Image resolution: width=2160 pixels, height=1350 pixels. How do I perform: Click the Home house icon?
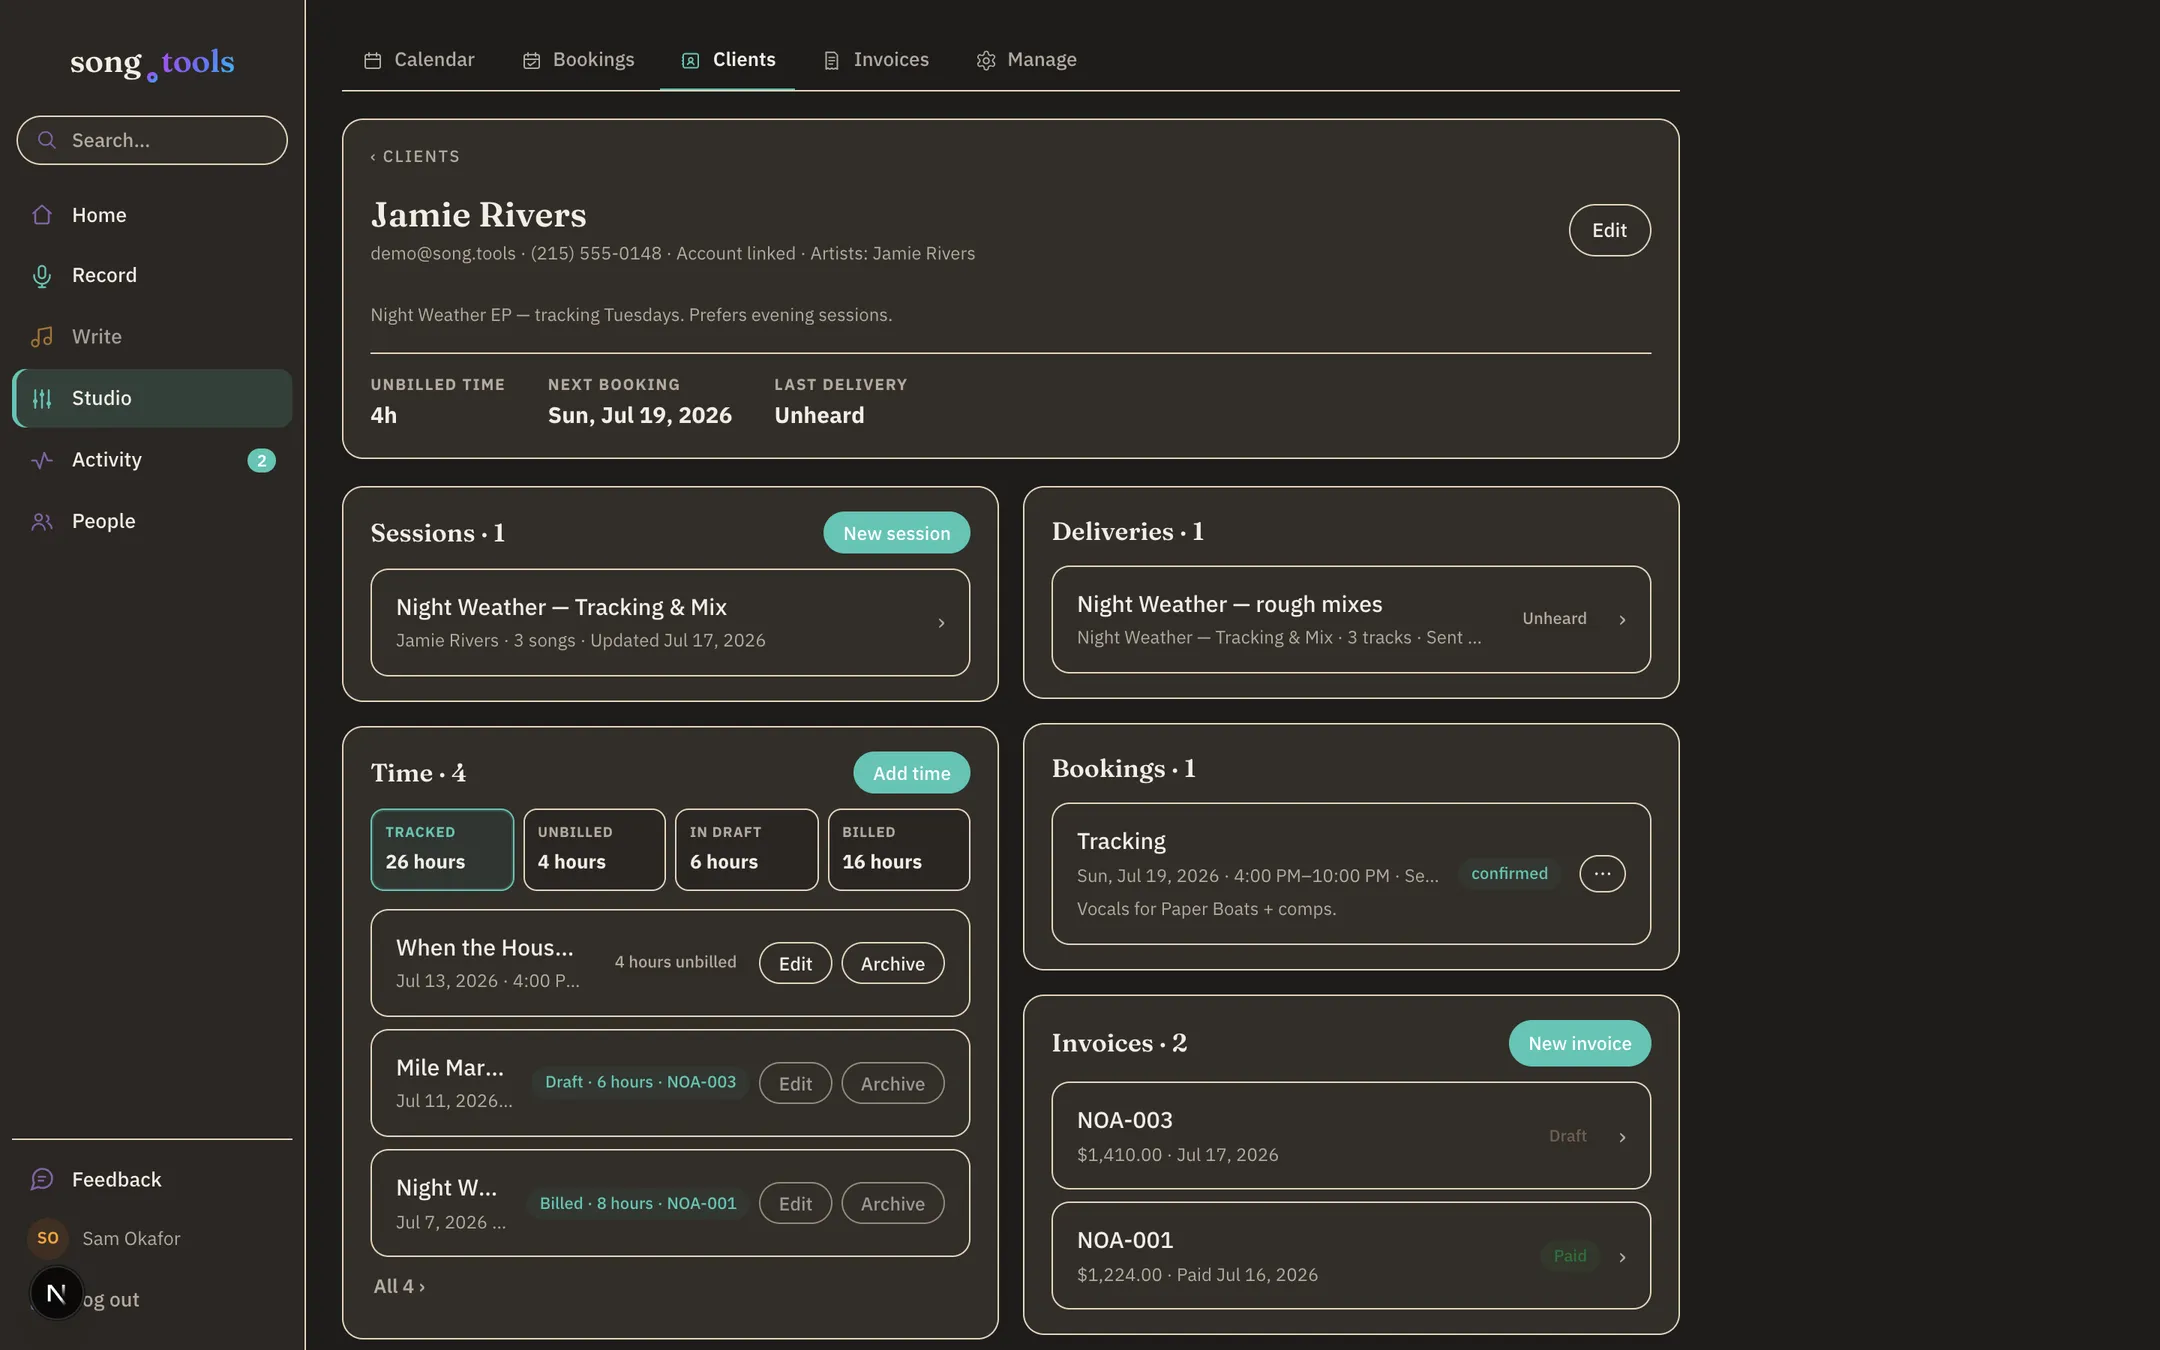tap(42, 215)
